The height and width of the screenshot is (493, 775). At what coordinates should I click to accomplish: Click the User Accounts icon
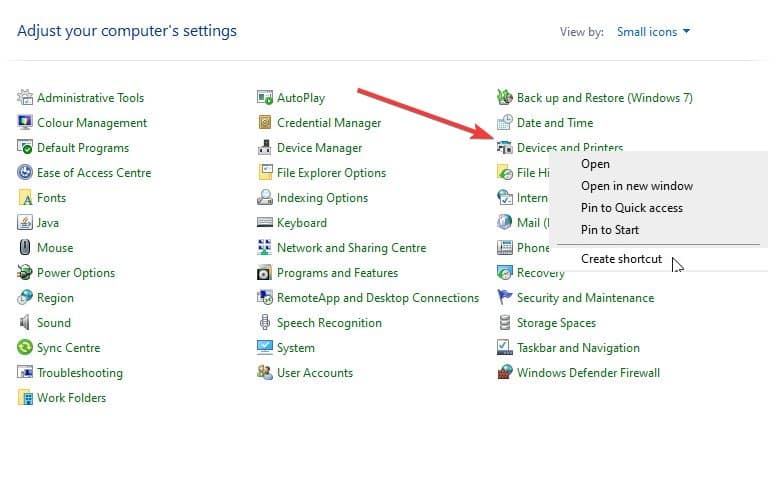264,372
